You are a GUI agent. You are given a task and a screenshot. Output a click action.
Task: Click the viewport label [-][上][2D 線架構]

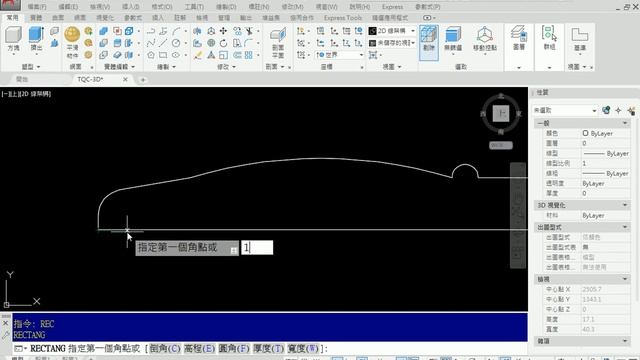pyautogui.click(x=27, y=94)
